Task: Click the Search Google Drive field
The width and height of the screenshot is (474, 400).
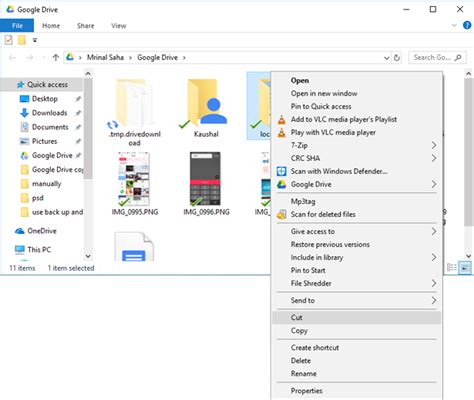Action: [437, 58]
